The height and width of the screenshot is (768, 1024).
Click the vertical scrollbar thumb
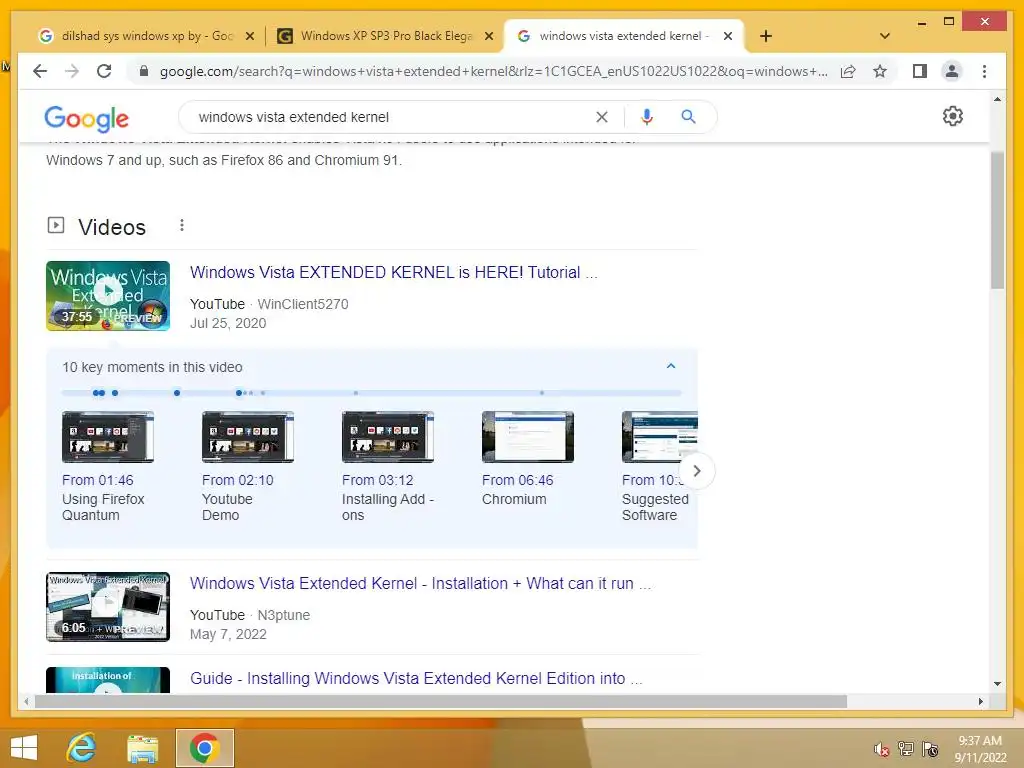(x=997, y=220)
